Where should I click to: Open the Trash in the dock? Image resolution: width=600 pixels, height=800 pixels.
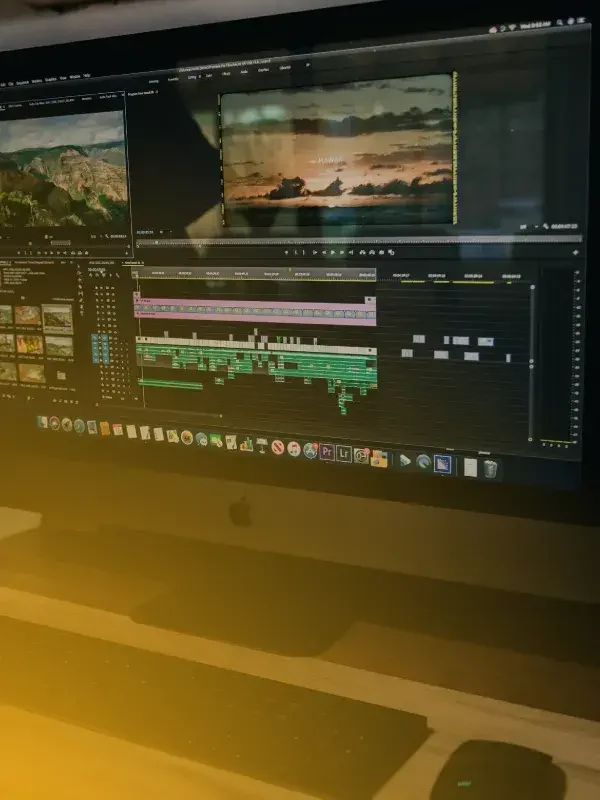(x=490, y=467)
